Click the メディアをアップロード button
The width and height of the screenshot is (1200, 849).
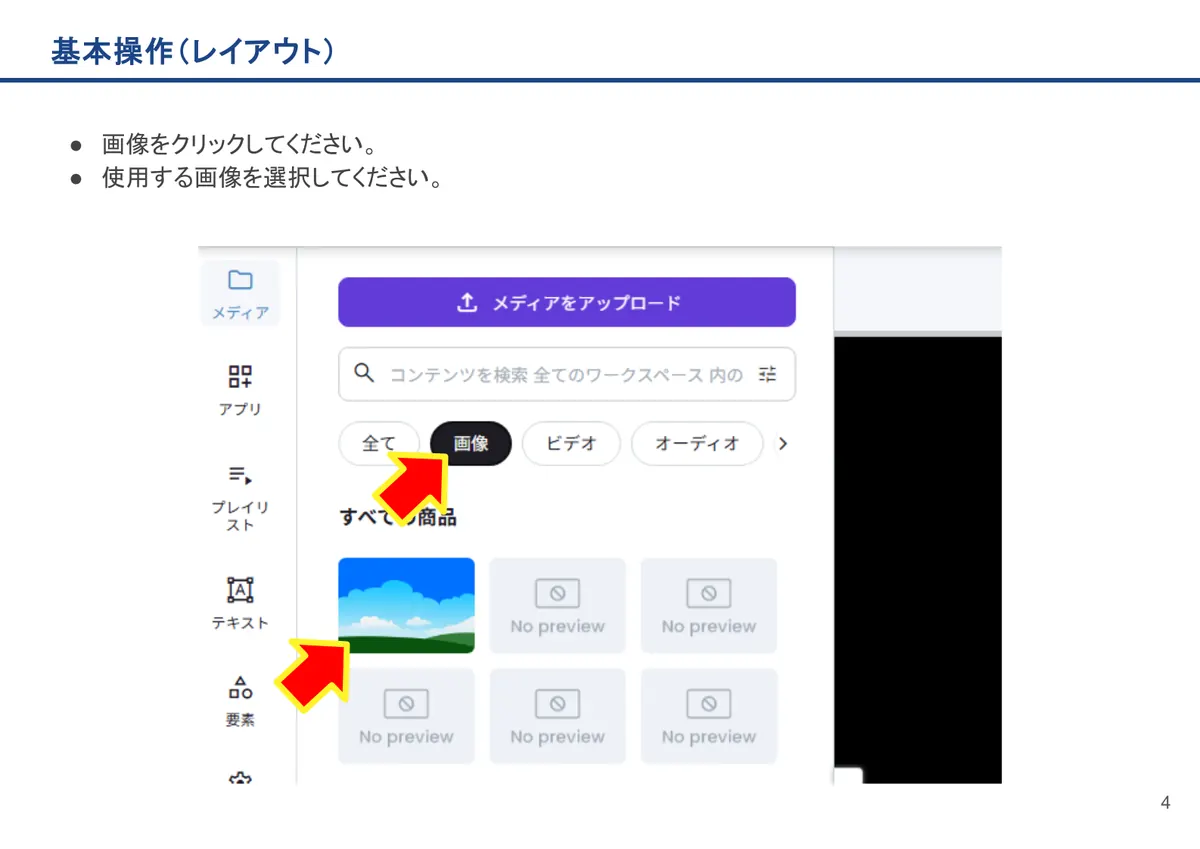(567, 302)
